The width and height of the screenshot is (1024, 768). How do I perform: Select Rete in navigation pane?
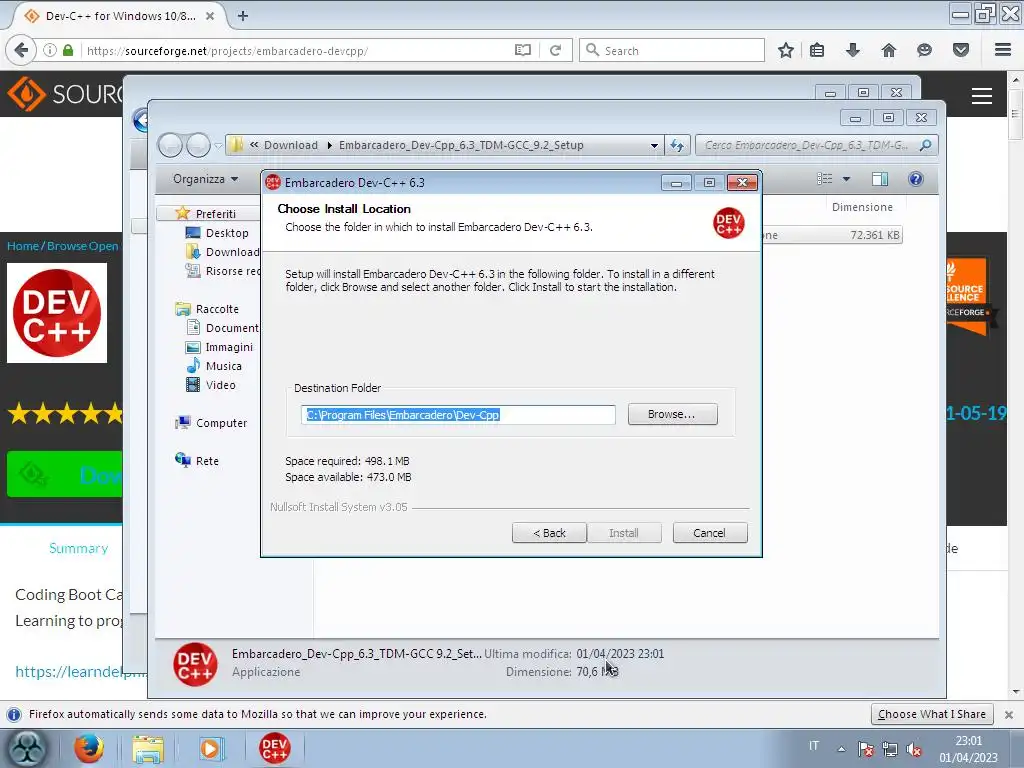197,460
